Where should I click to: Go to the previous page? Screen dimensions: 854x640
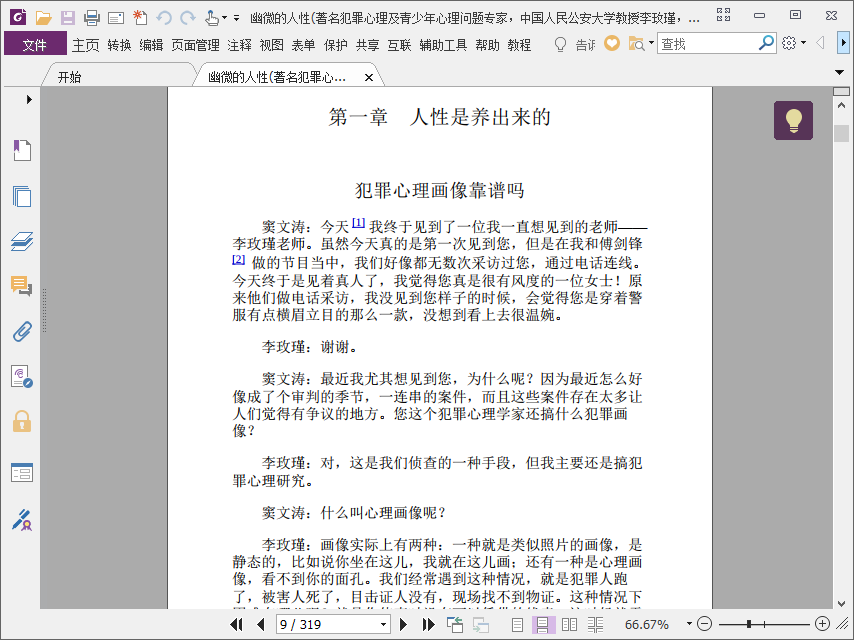click(260, 624)
